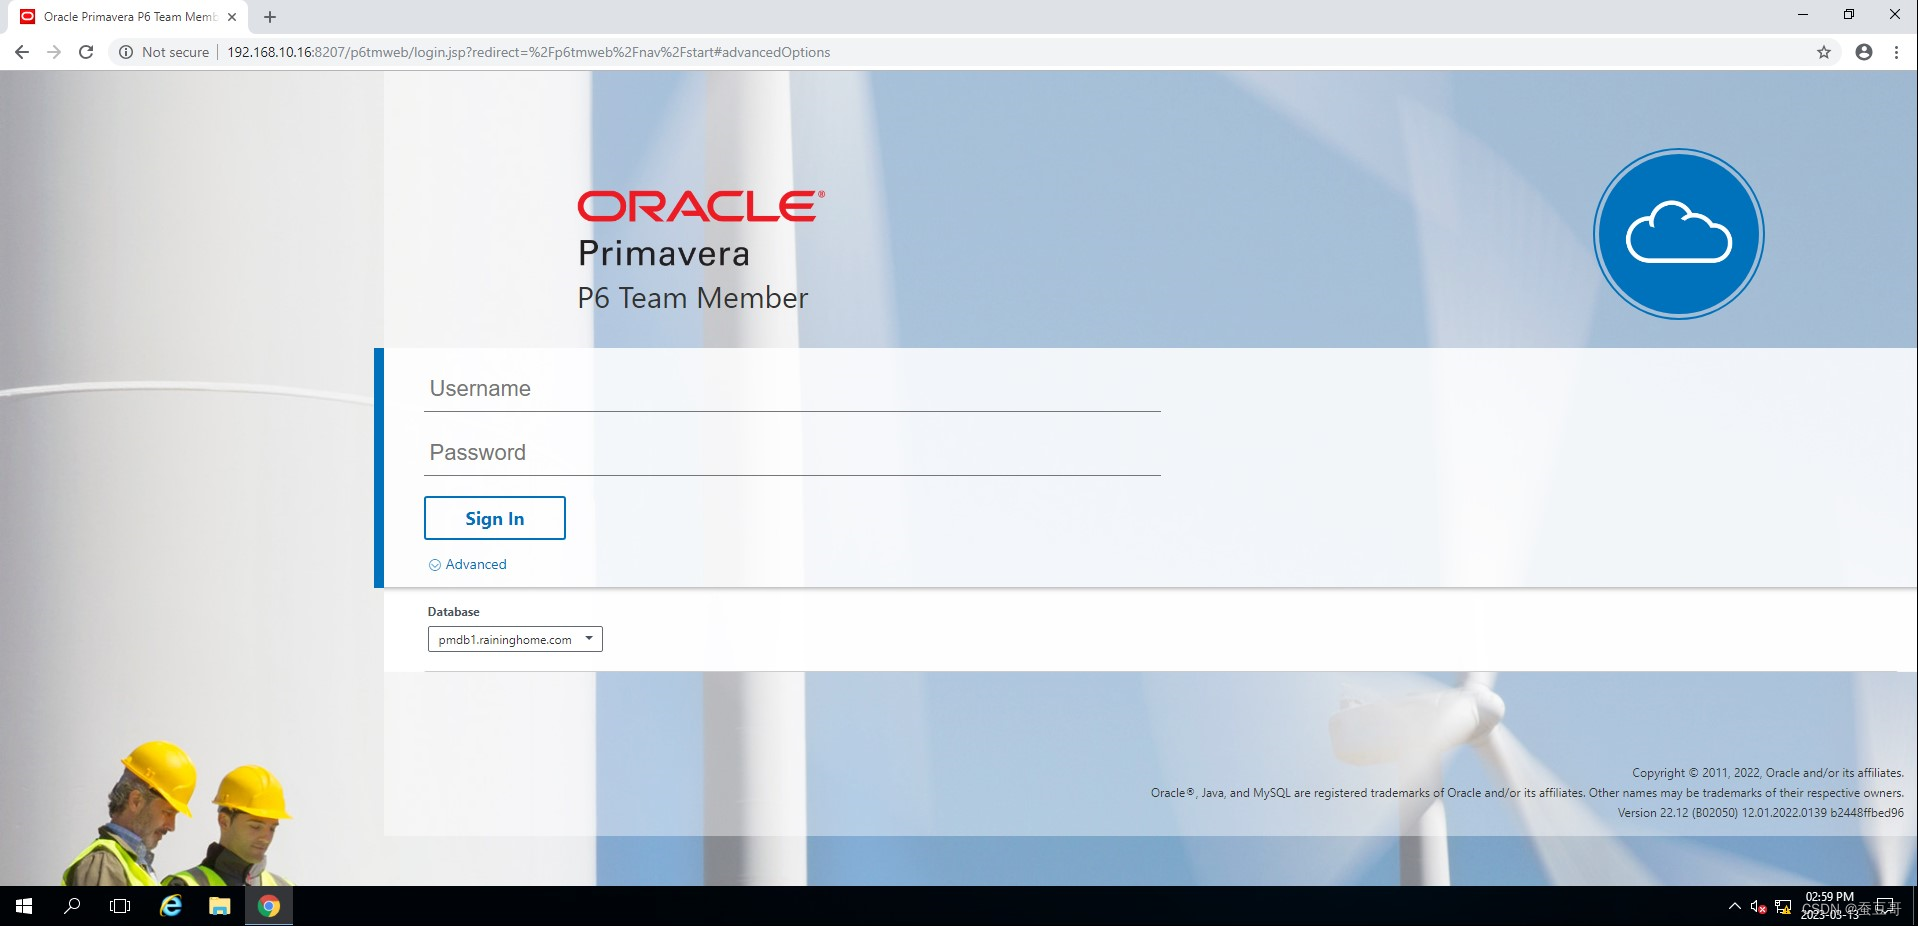1918x926 pixels.
Task: Open the Database dropdown
Action: [514, 639]
